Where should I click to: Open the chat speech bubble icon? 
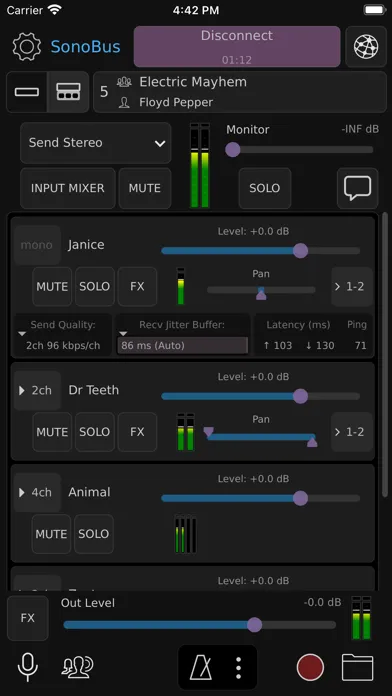pos(357,188)
